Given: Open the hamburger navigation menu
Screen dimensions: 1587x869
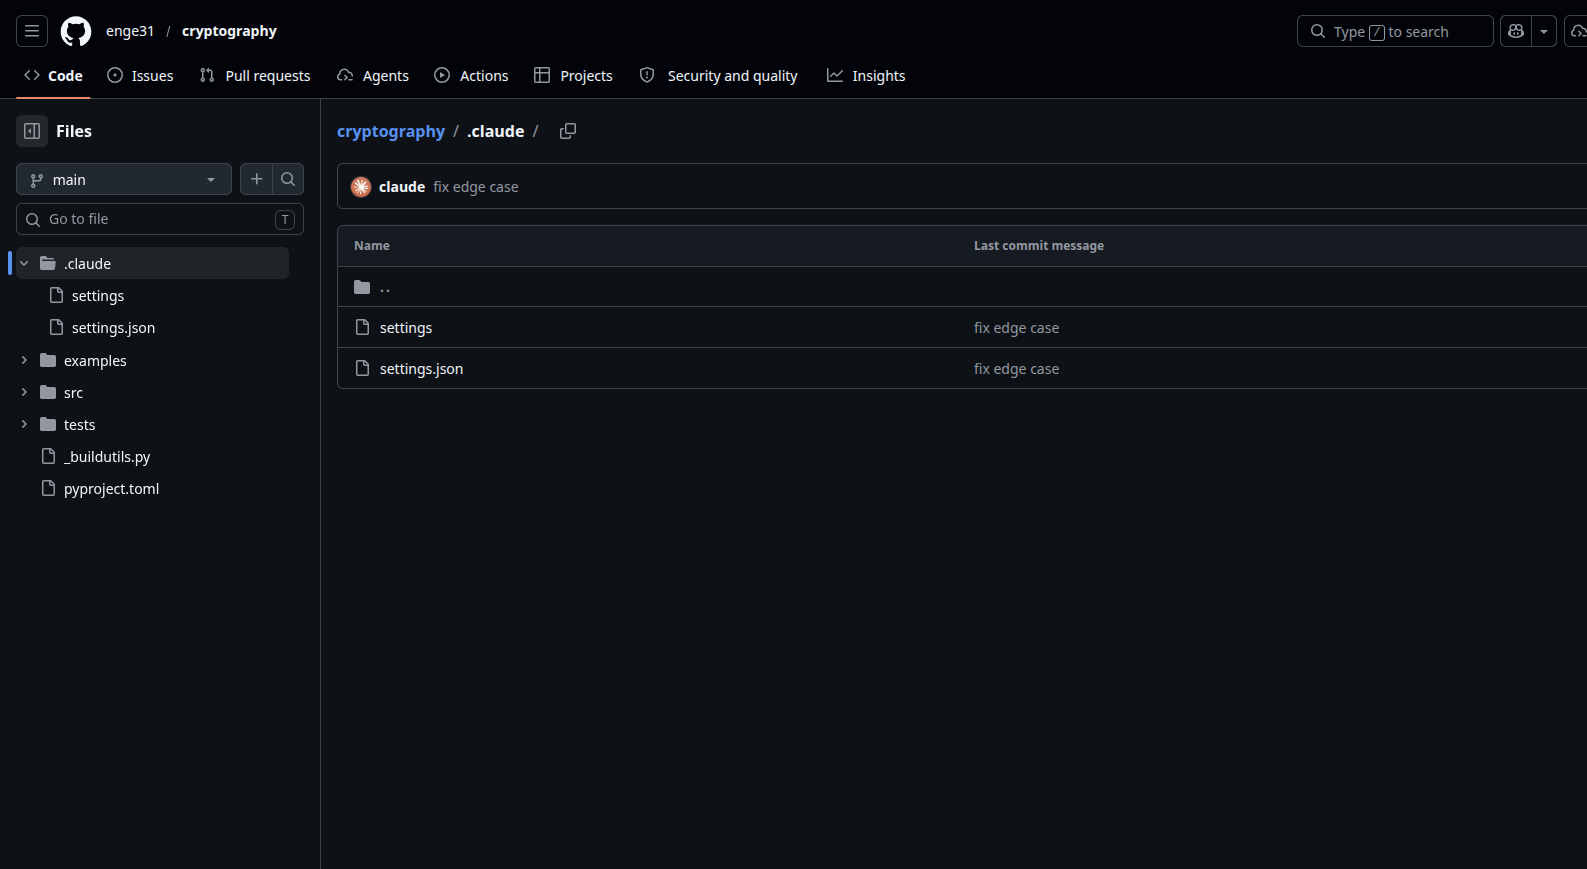Looking at the screenshot, I should pyautogui.click(x=32, y=31).
